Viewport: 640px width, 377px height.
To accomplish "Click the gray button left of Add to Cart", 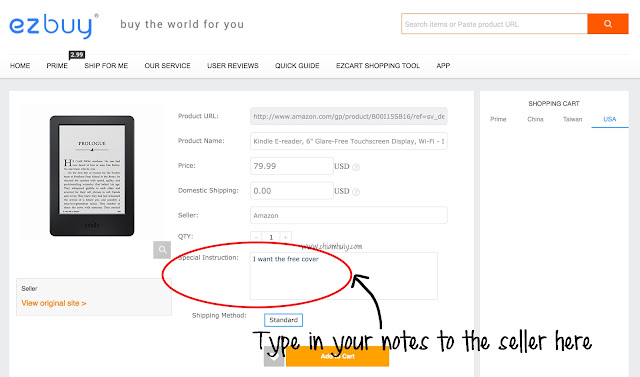I will click(274, 356).
